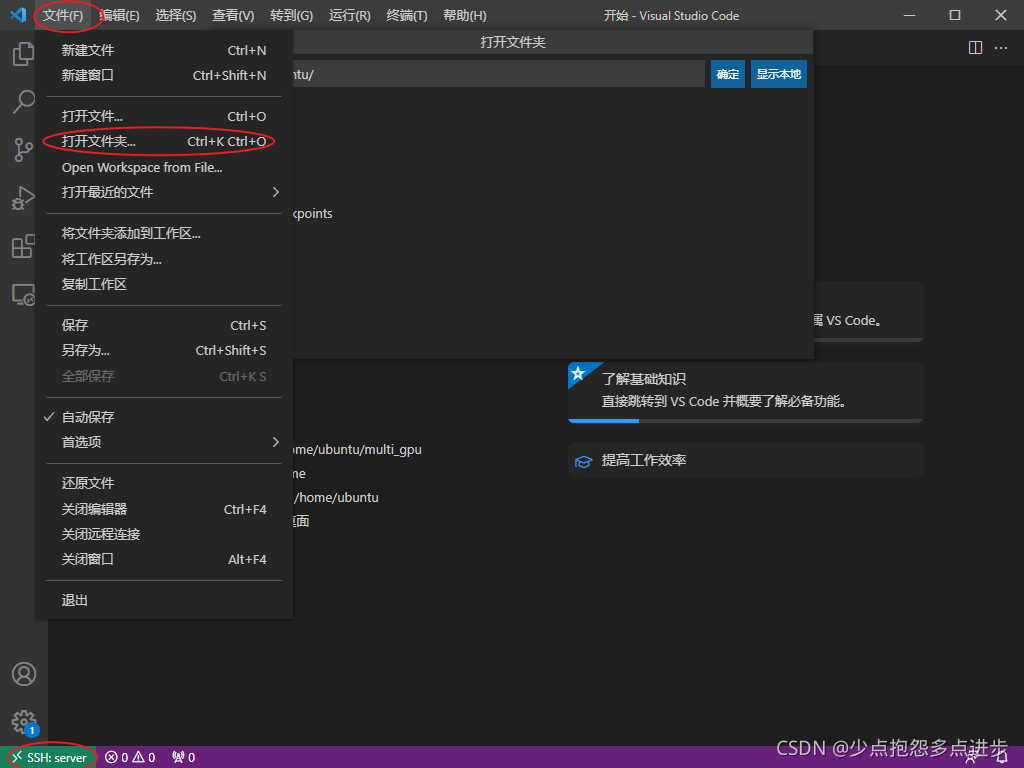Viewport: 1024px width, 768px height.
Task: Click the graduation cap icon by 提高工作效率
Action: click(583, 462)
